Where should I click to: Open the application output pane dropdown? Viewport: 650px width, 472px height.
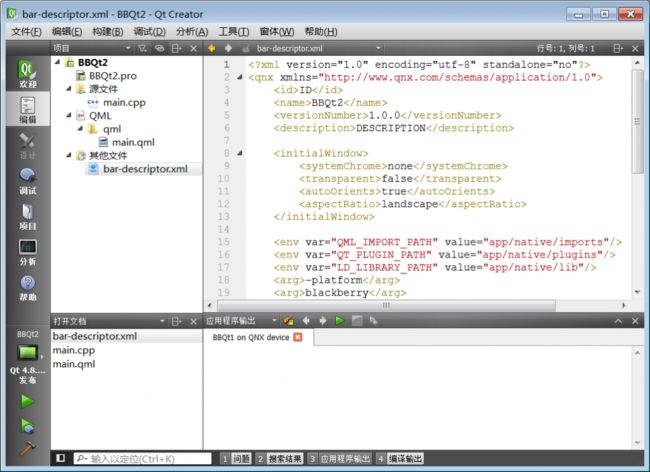point(274,321)
